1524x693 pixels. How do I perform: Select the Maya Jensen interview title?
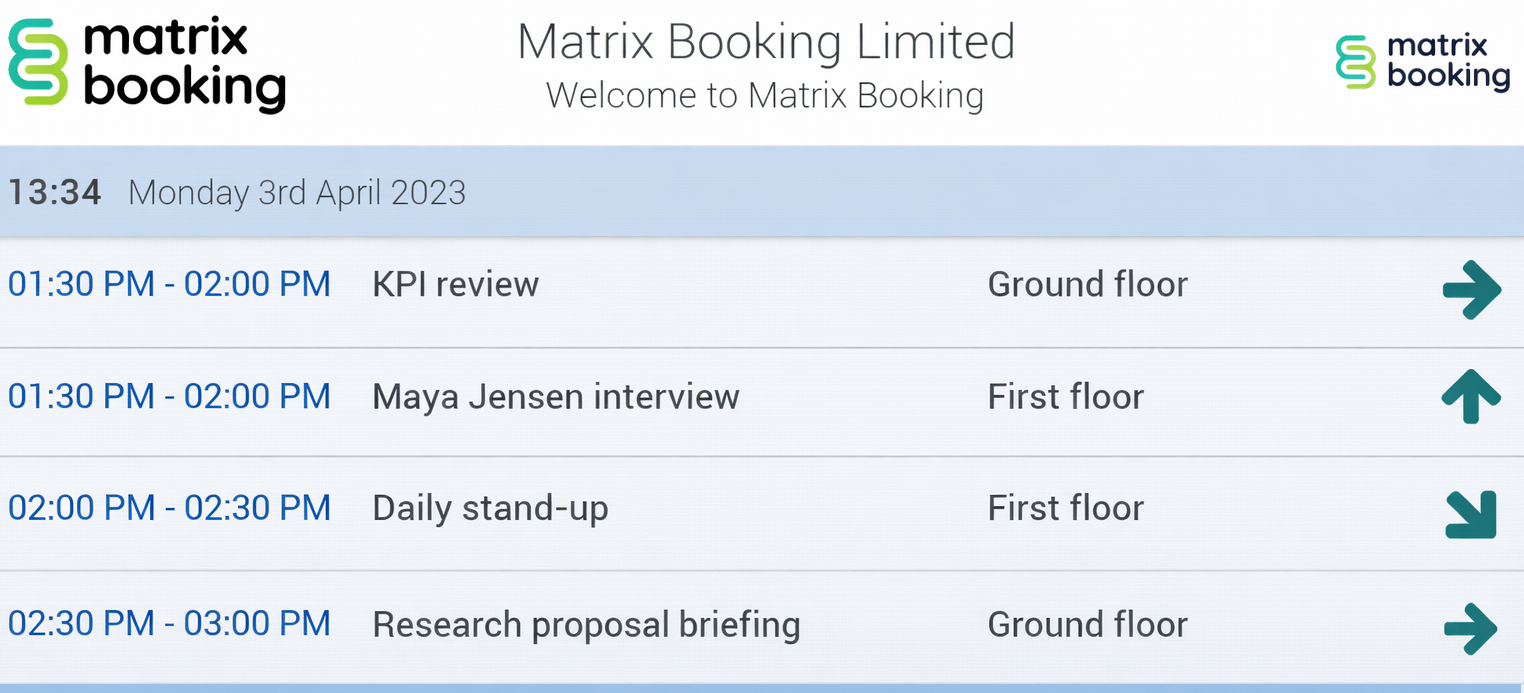555,397
